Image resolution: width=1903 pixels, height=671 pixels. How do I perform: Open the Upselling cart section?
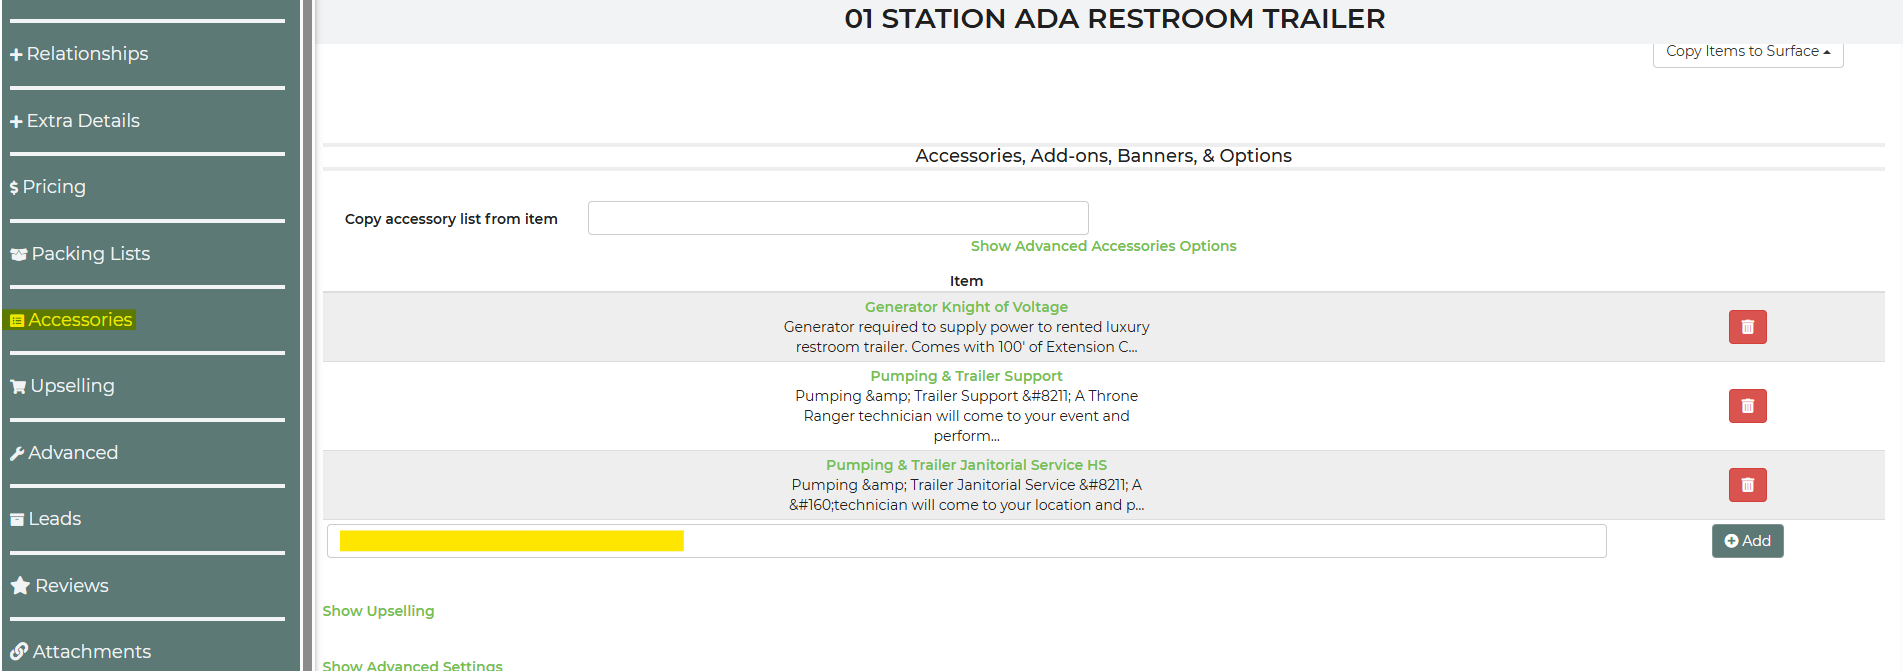pos(18,387)
